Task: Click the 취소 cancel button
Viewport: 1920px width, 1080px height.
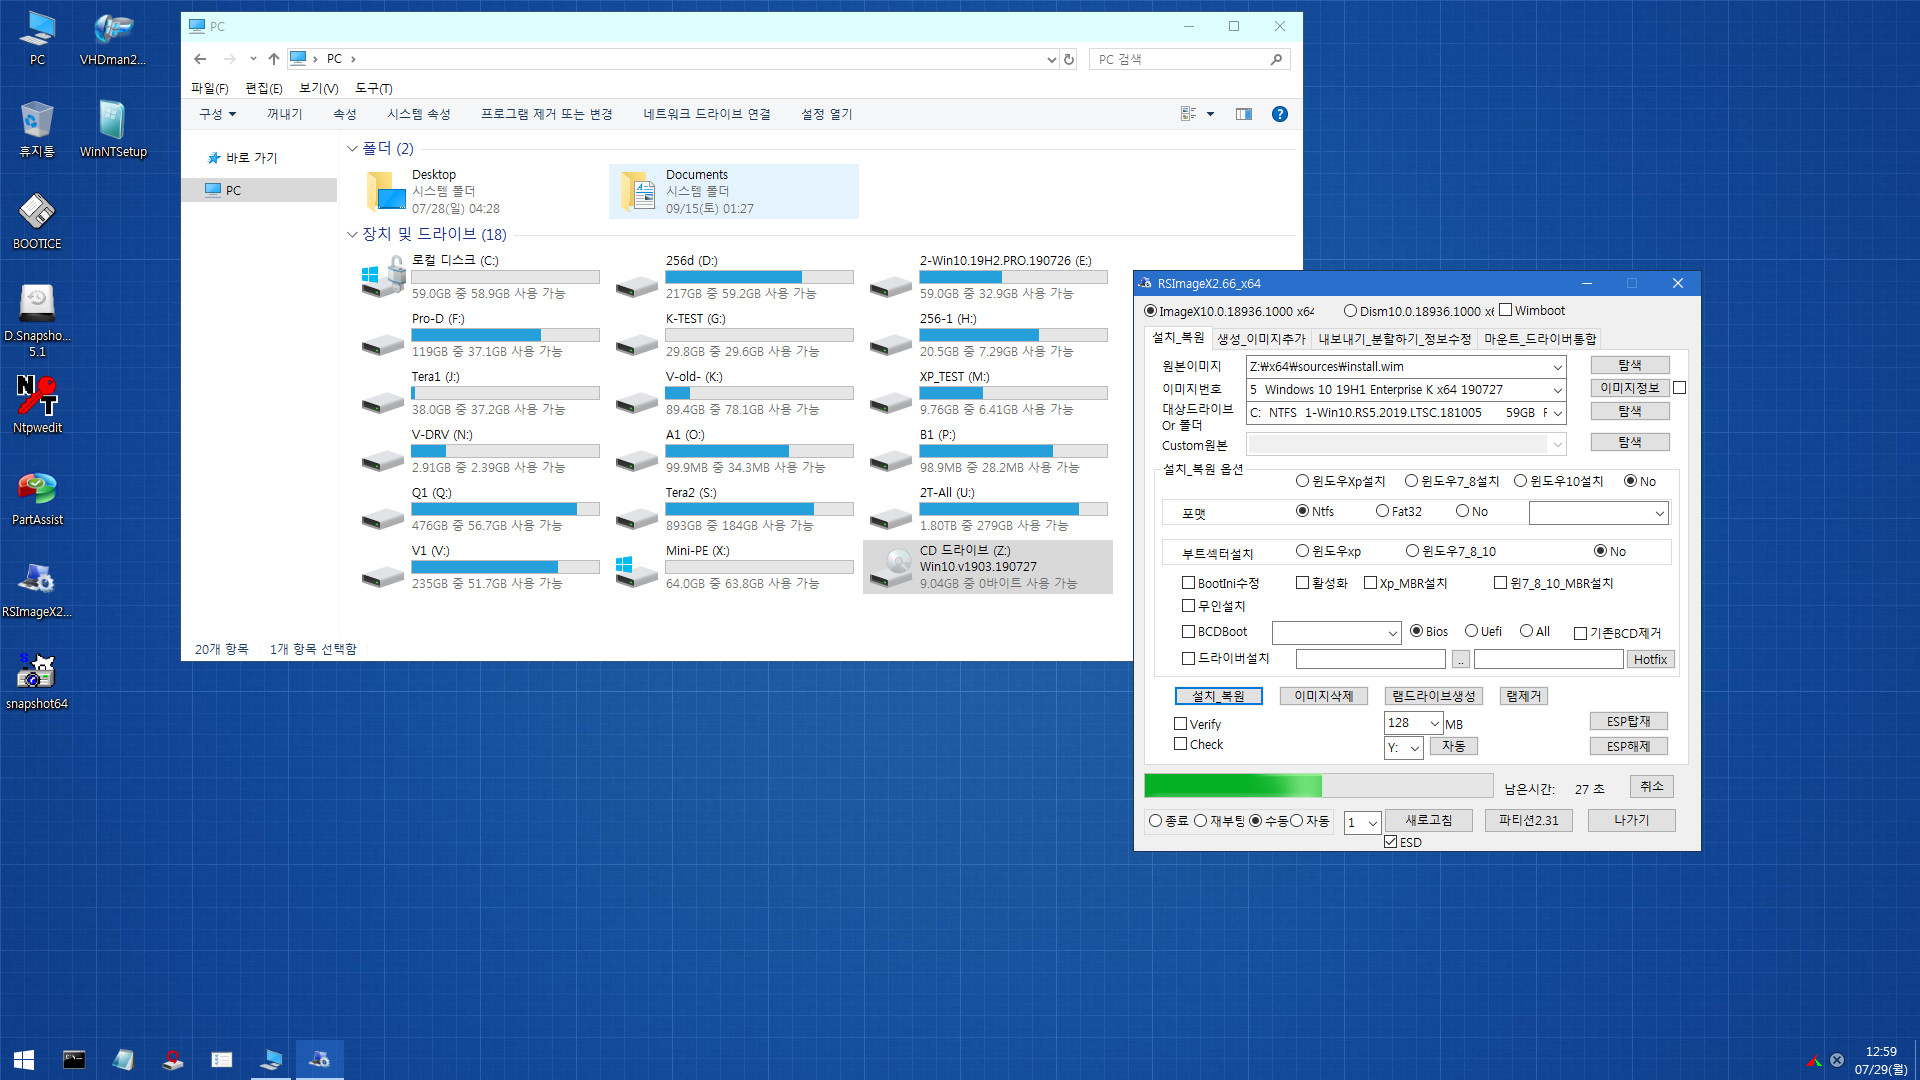Action: 1651,787
